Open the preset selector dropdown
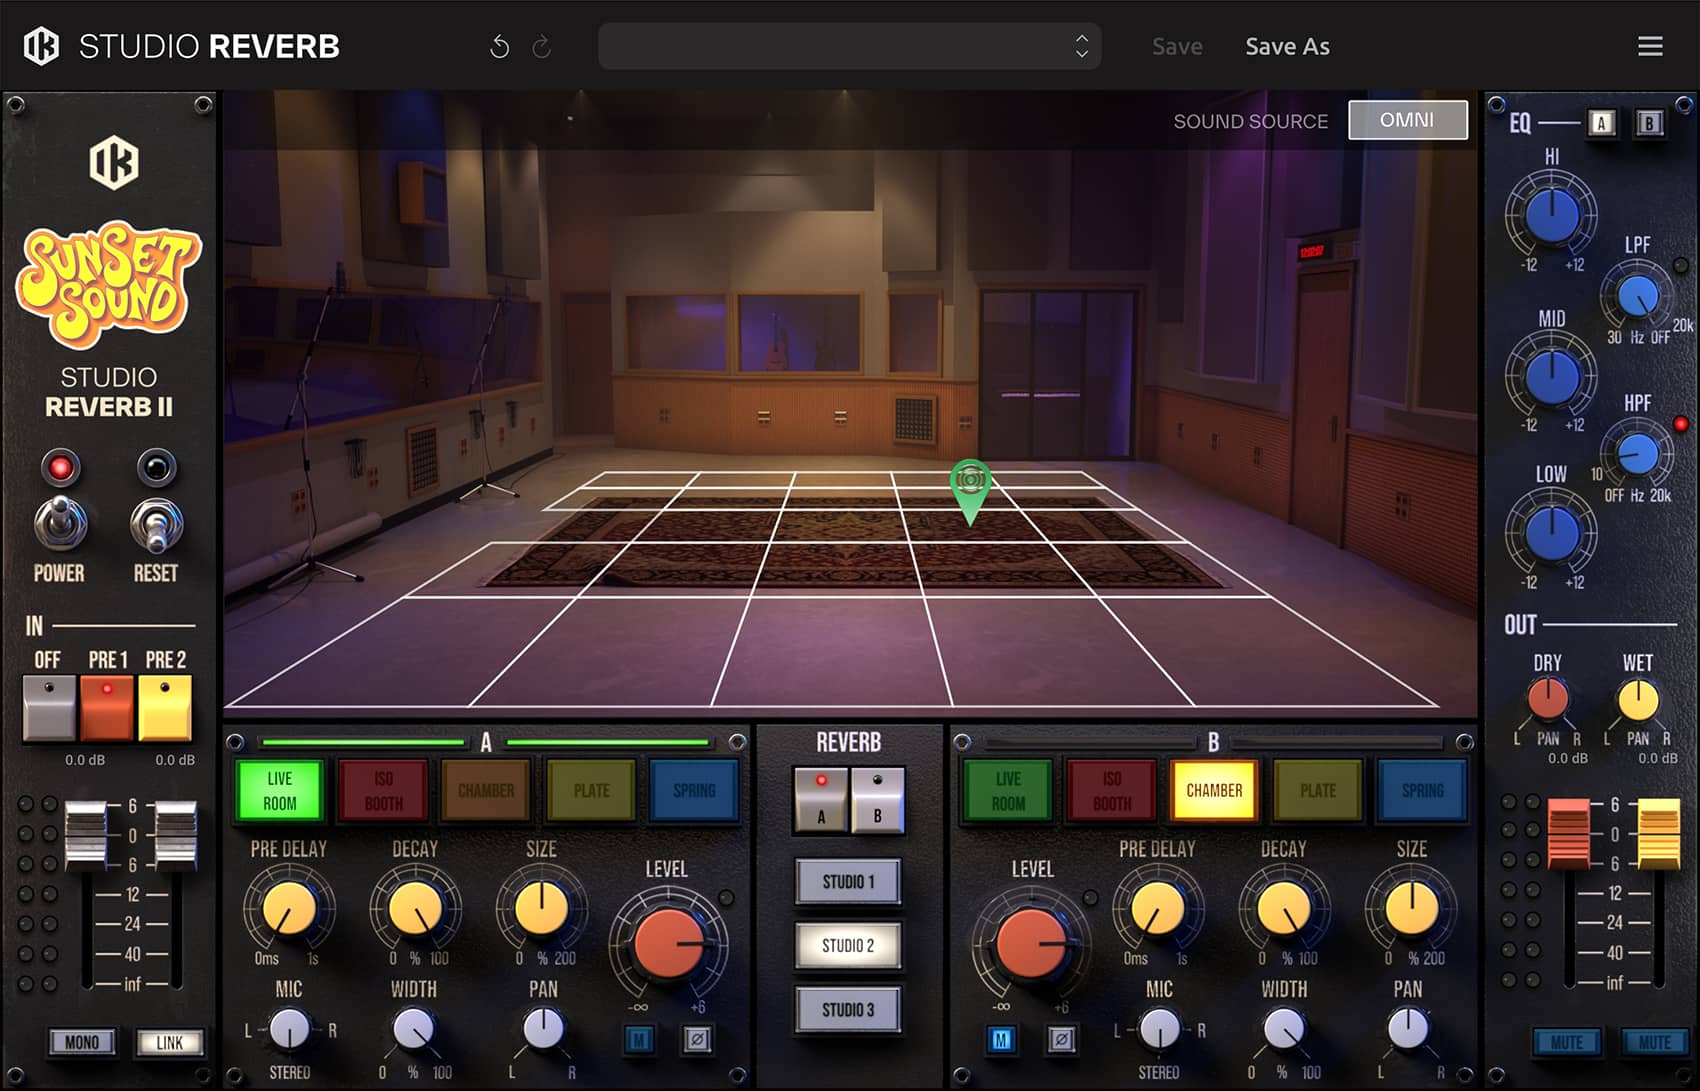The height and width of the screenshot is (1091, 1700). [x=849, y=46]
